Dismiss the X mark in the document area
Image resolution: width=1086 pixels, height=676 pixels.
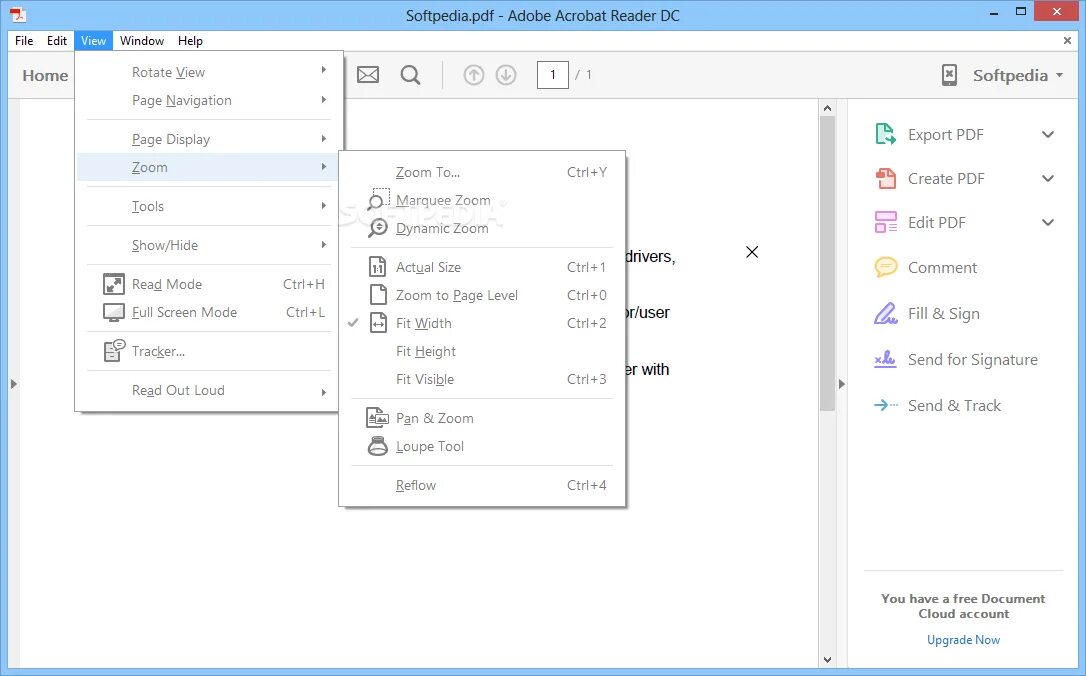pyautogui.click(x=752, y=252)
